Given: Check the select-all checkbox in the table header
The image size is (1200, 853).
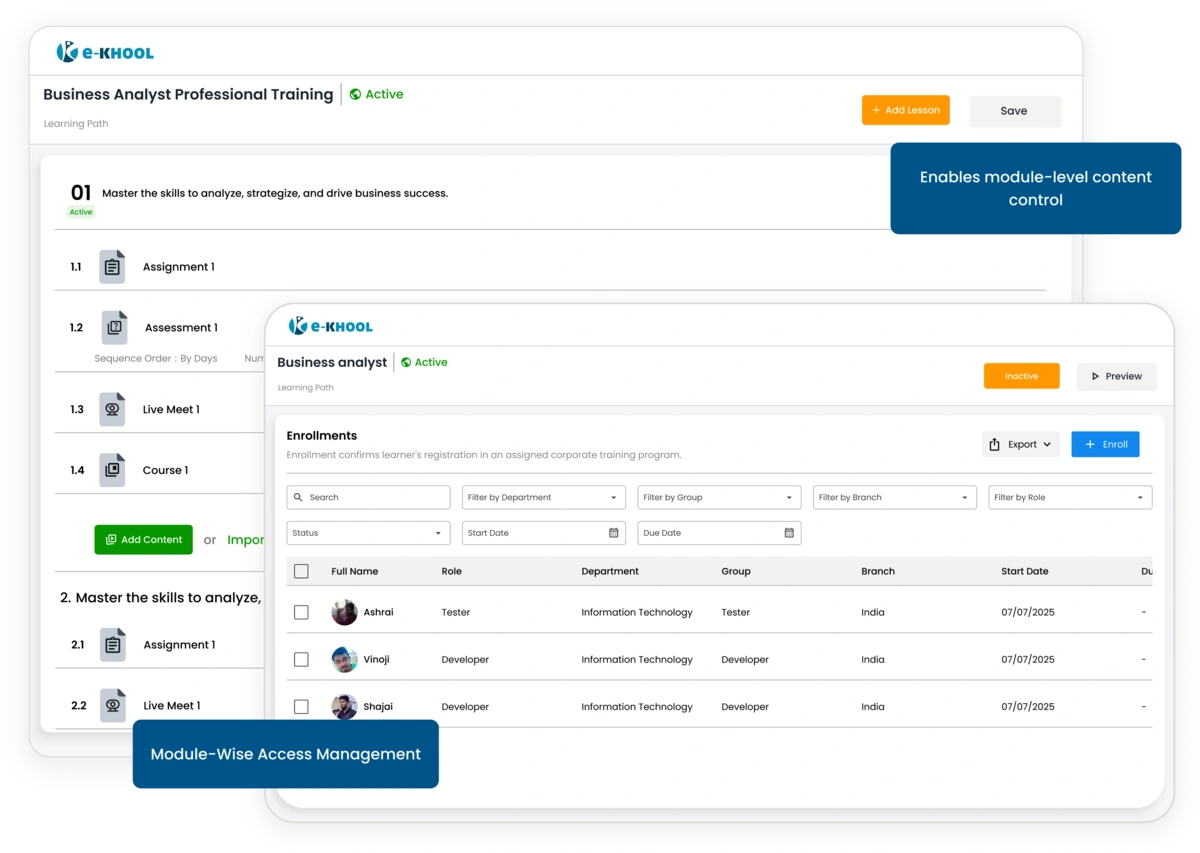Looking at the screenshot, I should tap(301, 570).
